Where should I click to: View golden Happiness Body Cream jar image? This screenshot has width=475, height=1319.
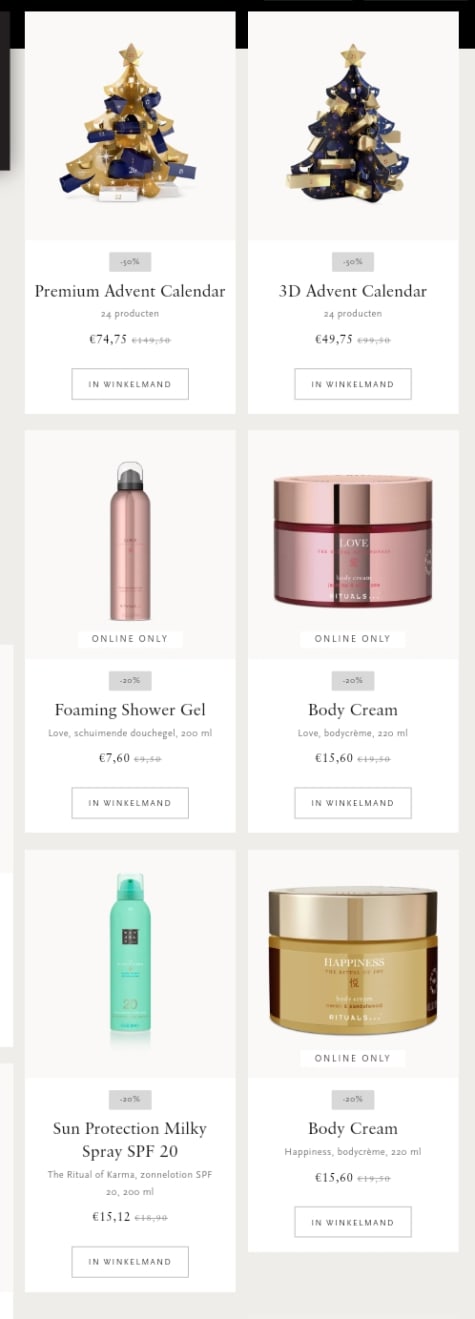(x=353, y=962)
